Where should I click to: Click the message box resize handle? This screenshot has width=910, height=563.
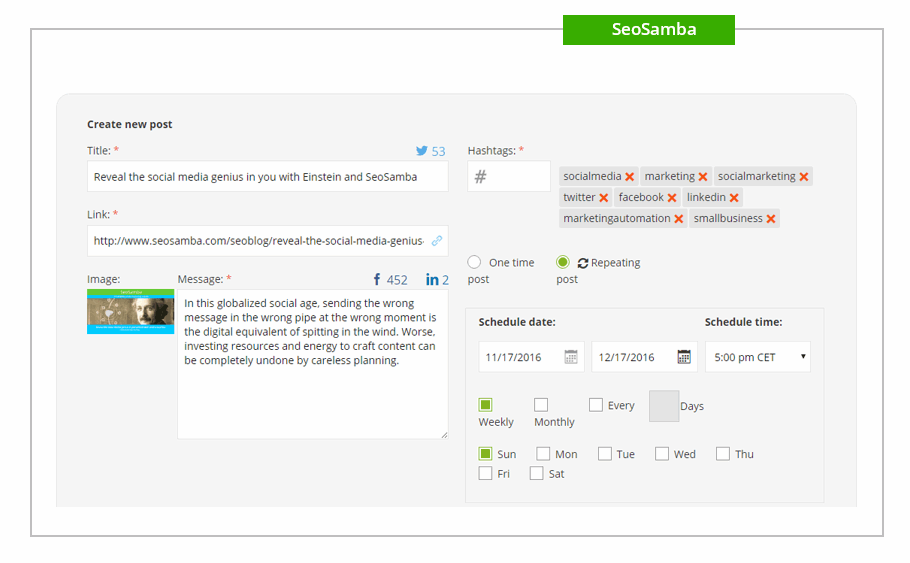coord(444,435)
